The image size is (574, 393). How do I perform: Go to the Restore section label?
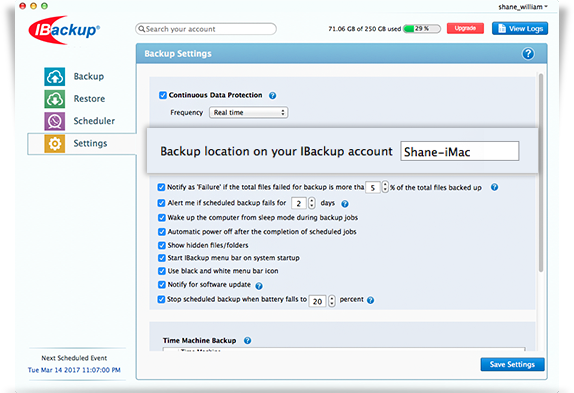pos(89,98)
